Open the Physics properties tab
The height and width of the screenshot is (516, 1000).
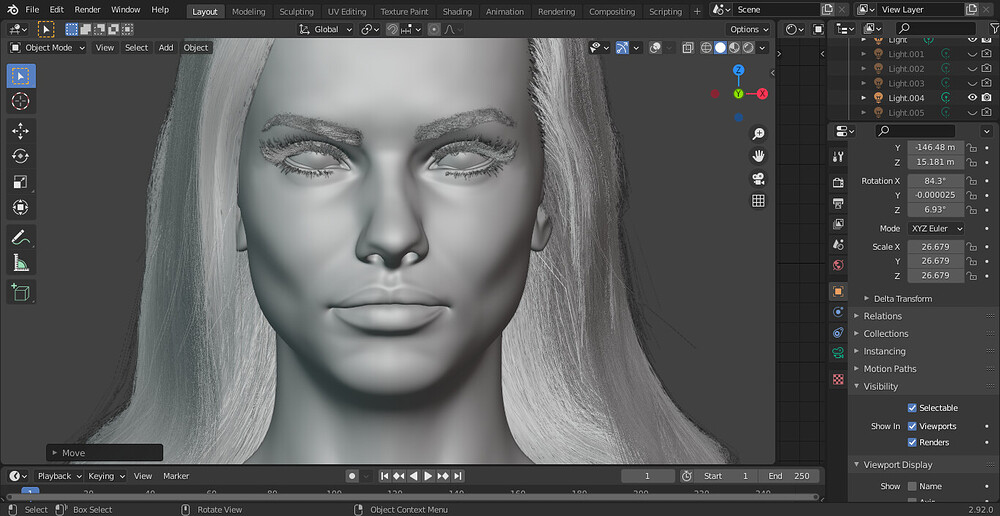point(839,312)
